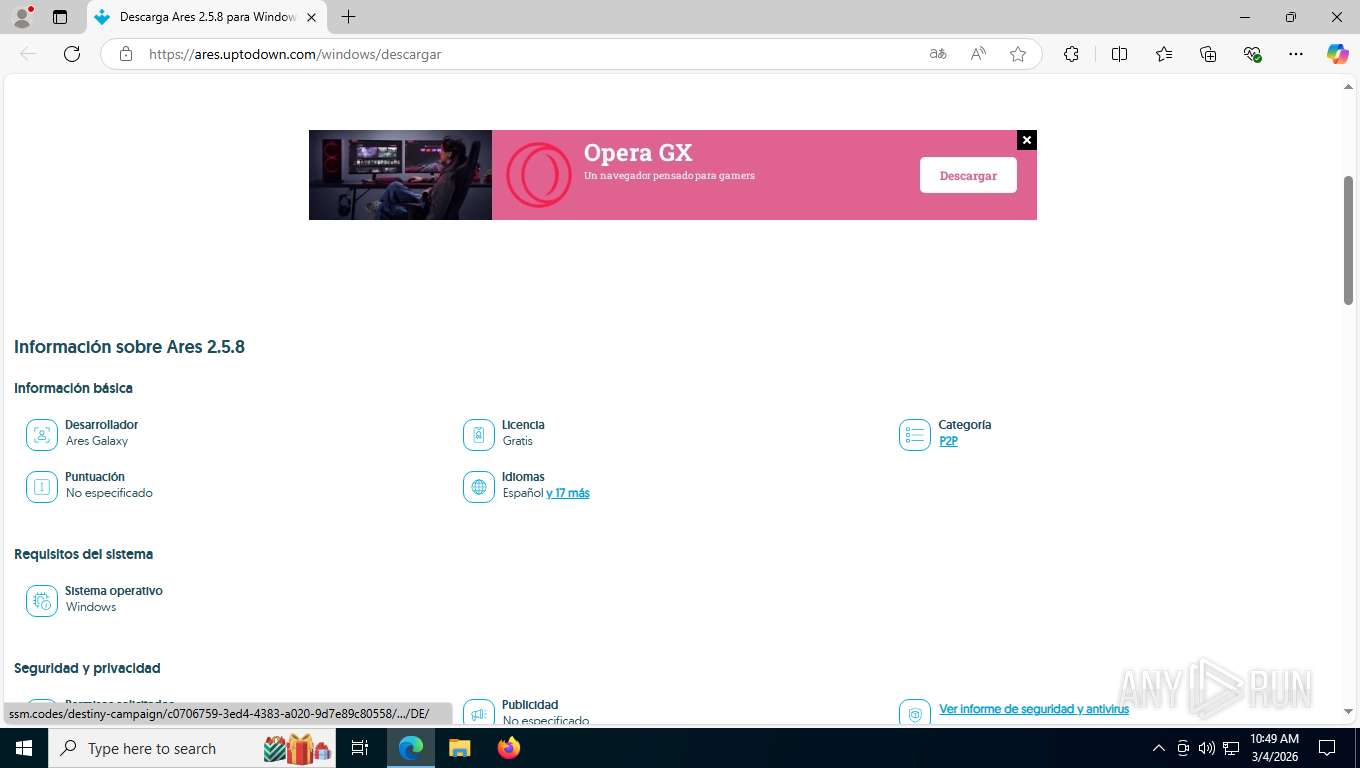
Task: View site information lock icon
Action: coord(126,54)
